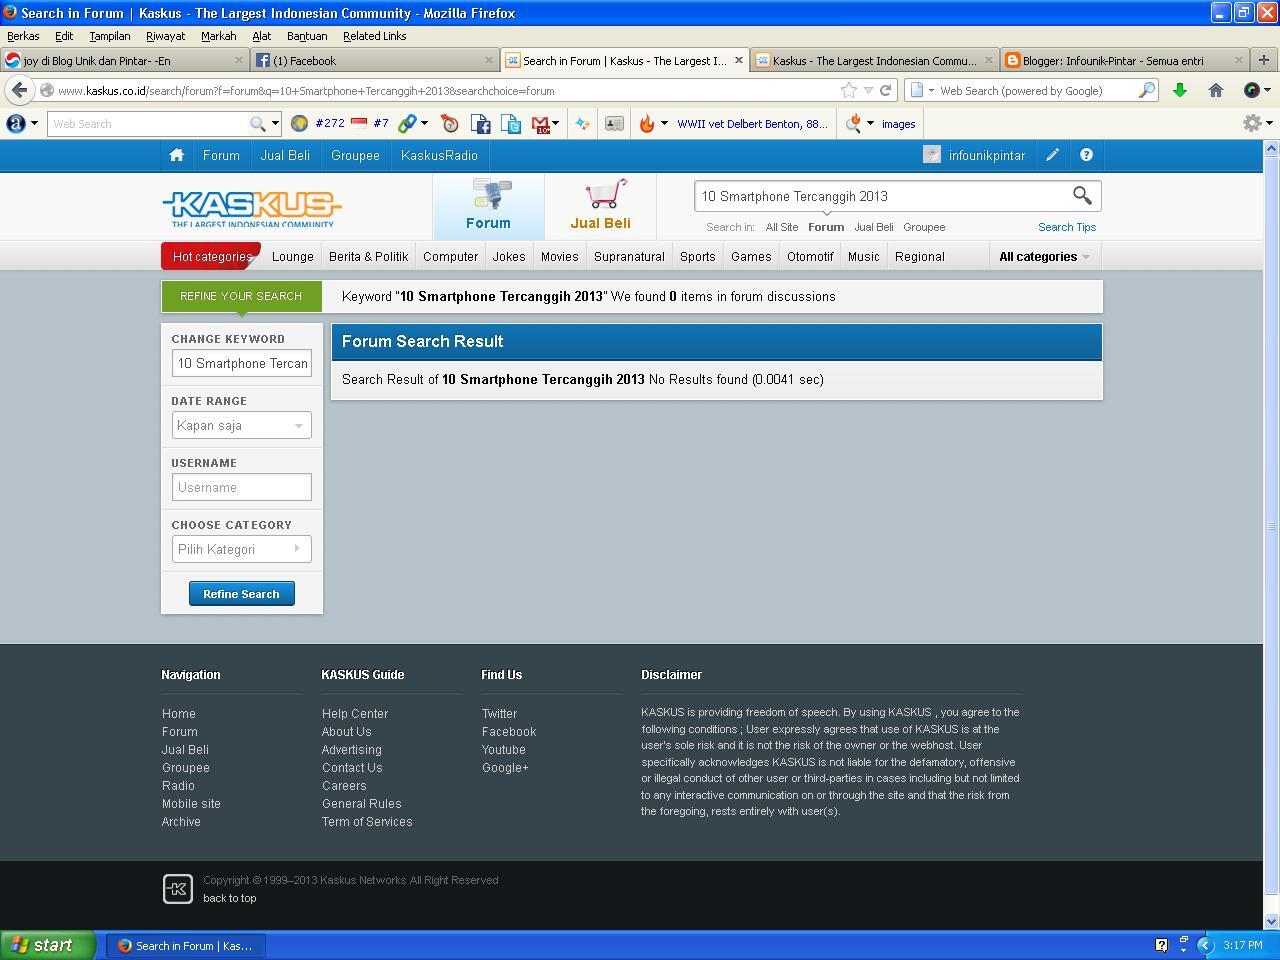This screenshot has height=960, width=1280.
Task: Click the magnifier search icon in Kaskus search box
Action: [x=1082, y=196]
